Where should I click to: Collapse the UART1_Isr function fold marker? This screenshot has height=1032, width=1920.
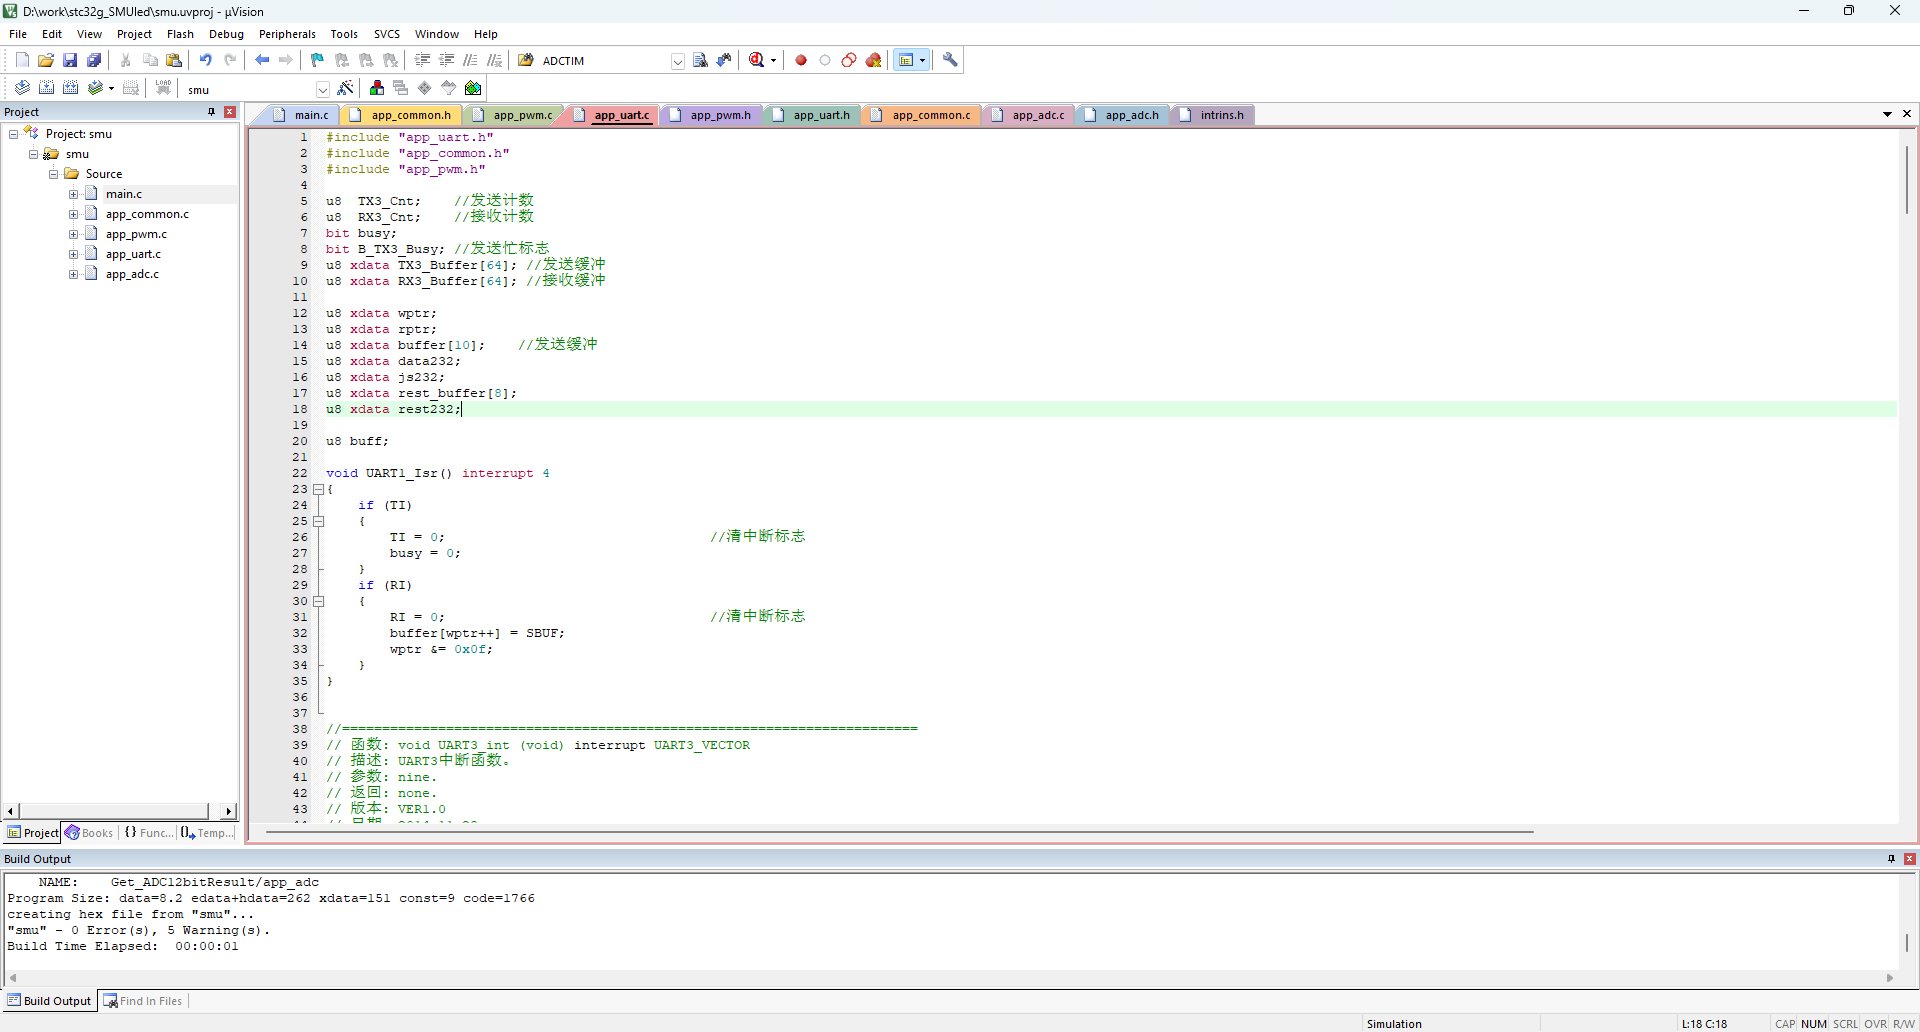pos(318,489)
